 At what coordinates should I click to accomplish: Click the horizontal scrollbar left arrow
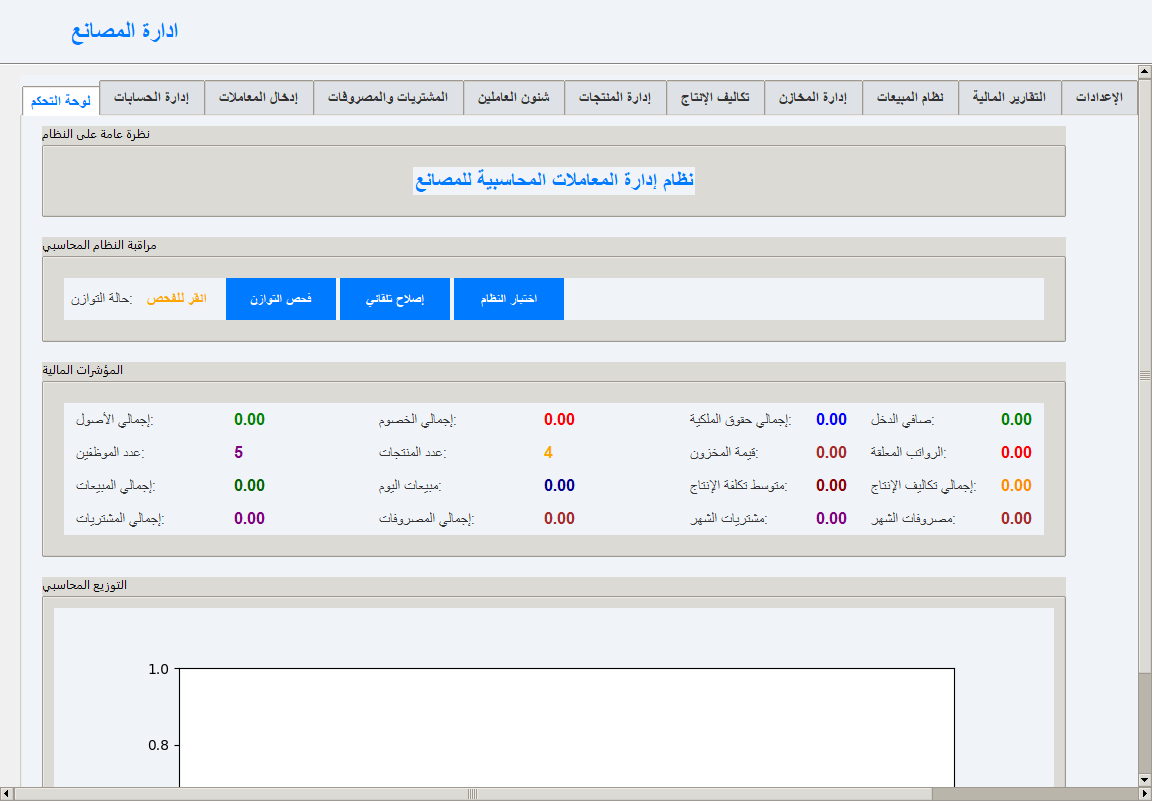(x=7, y=794)
